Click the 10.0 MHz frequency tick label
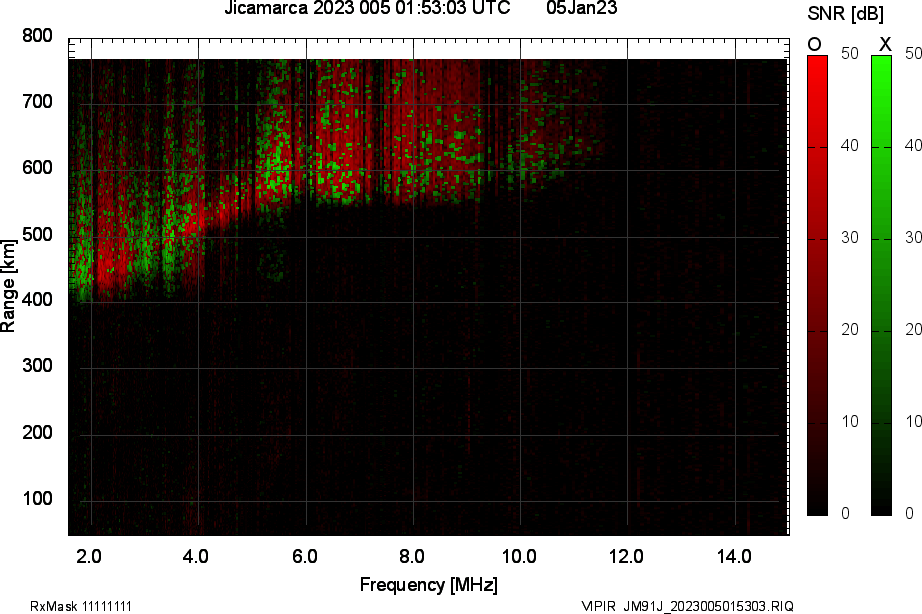Viewport: 922px width, 614px height. point(519,556)
